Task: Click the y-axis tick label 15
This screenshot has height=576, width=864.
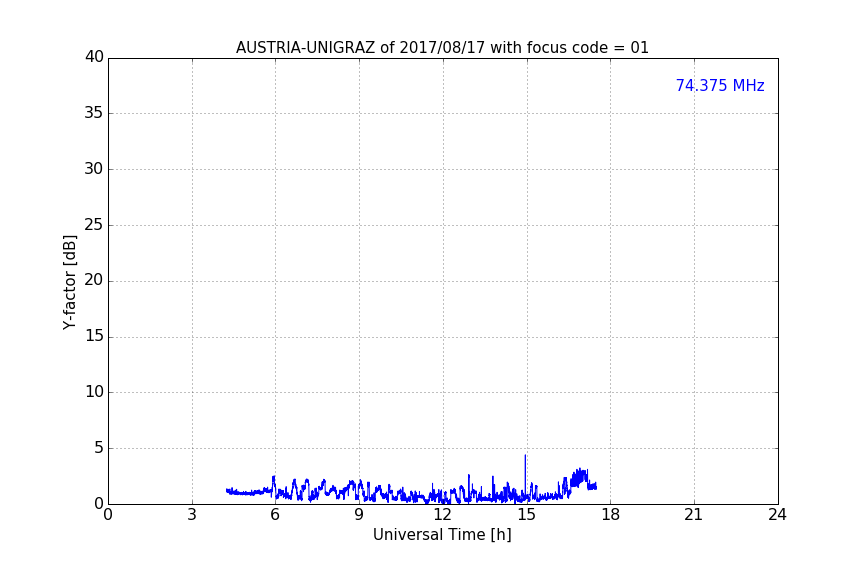Action: (94, 336)
